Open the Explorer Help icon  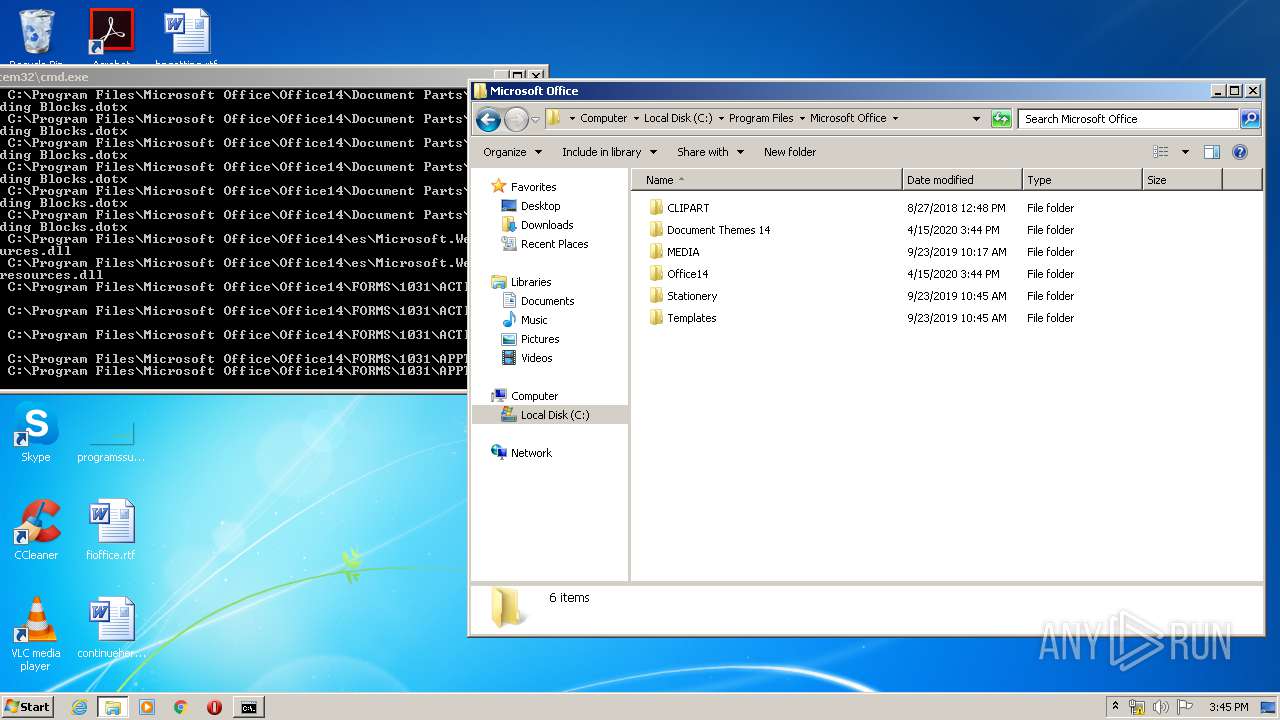tap(1240, 152)
